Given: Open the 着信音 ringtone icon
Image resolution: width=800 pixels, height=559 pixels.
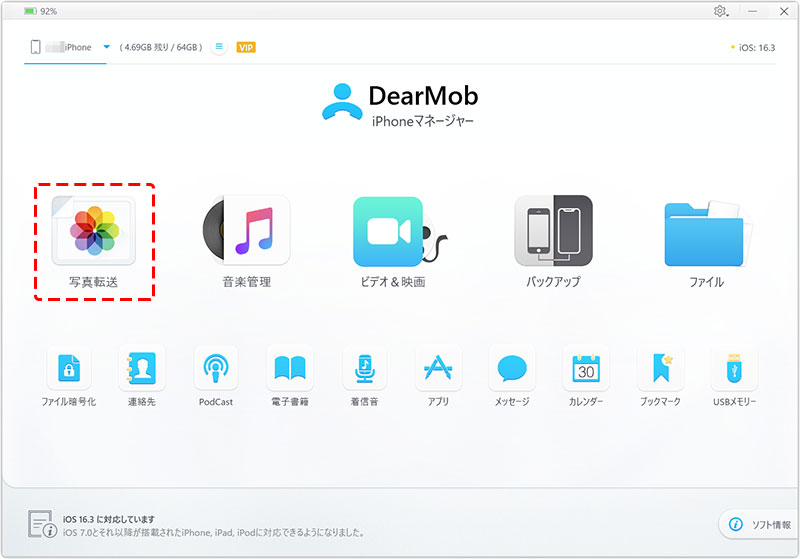Looking at the screenshot, I should pos(364,368).
